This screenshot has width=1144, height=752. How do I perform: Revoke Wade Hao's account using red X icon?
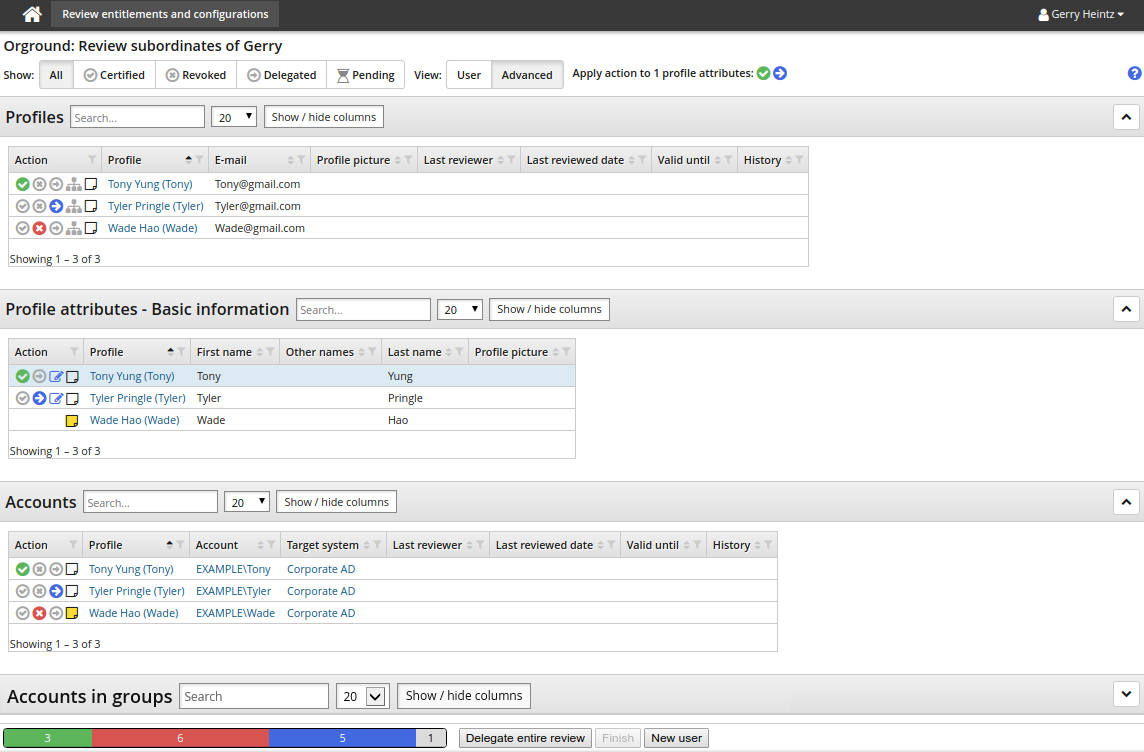point(39,613)
